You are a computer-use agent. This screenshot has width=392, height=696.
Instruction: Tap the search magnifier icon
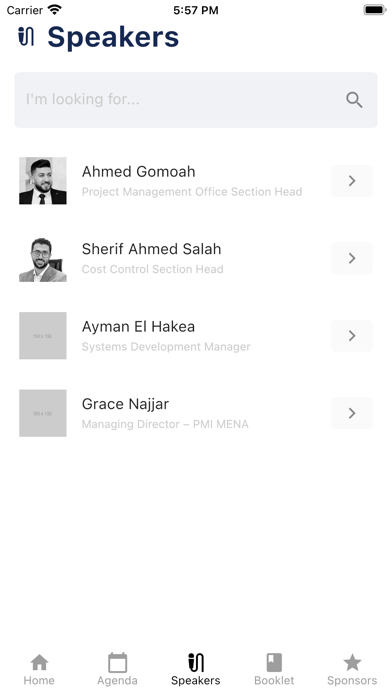pos(354,100)
